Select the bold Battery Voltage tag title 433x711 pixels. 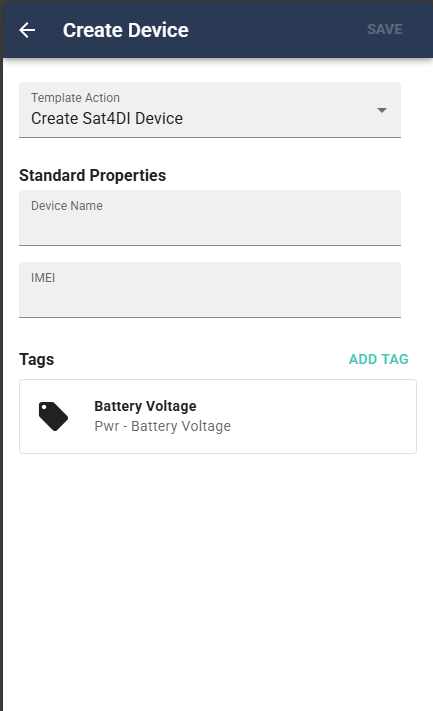pyautogui.click(x=145, y=406)
